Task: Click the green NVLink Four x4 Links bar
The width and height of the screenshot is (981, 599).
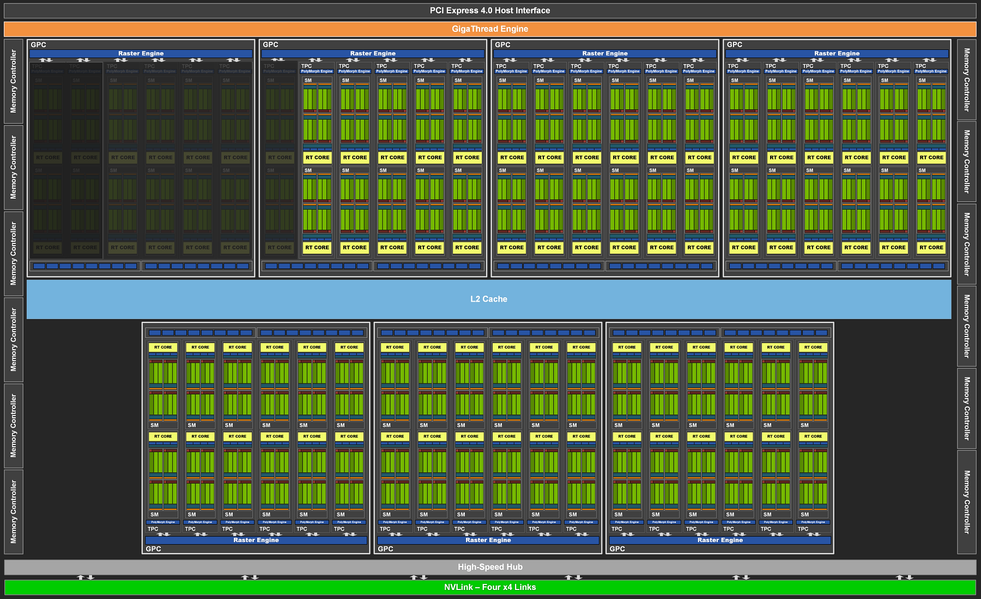Action: coord(490,587)
